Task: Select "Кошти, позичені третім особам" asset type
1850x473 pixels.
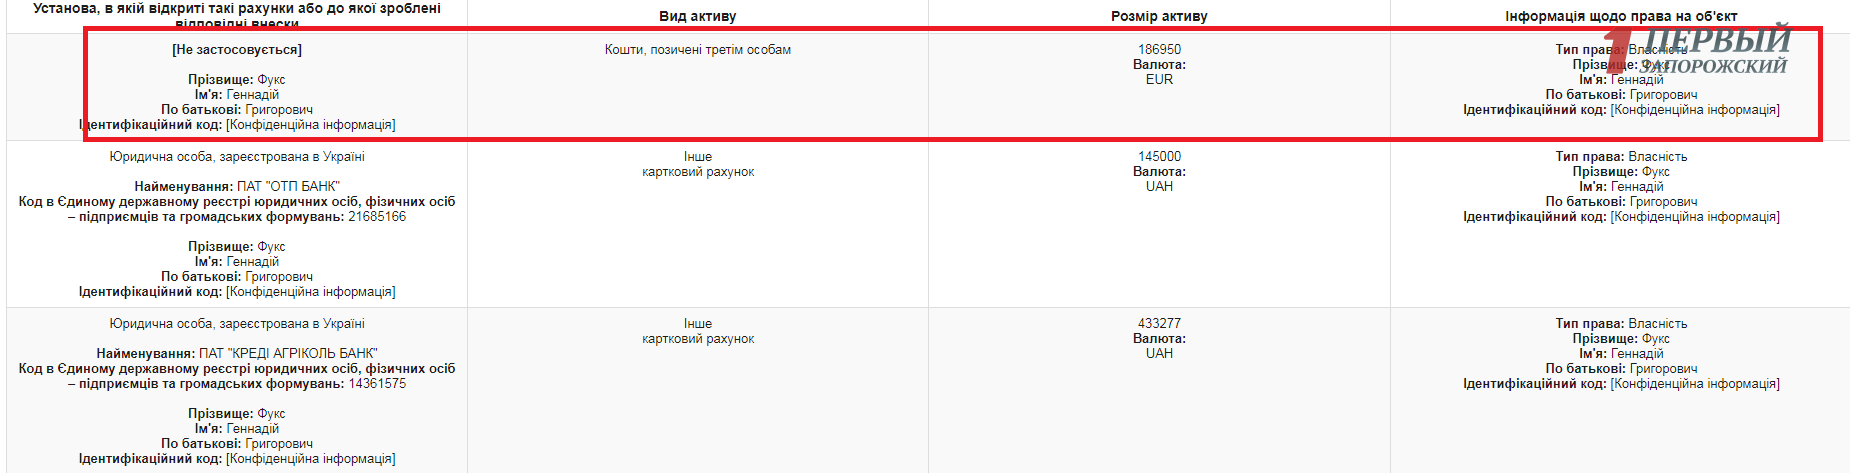Action: coord(697,49)
